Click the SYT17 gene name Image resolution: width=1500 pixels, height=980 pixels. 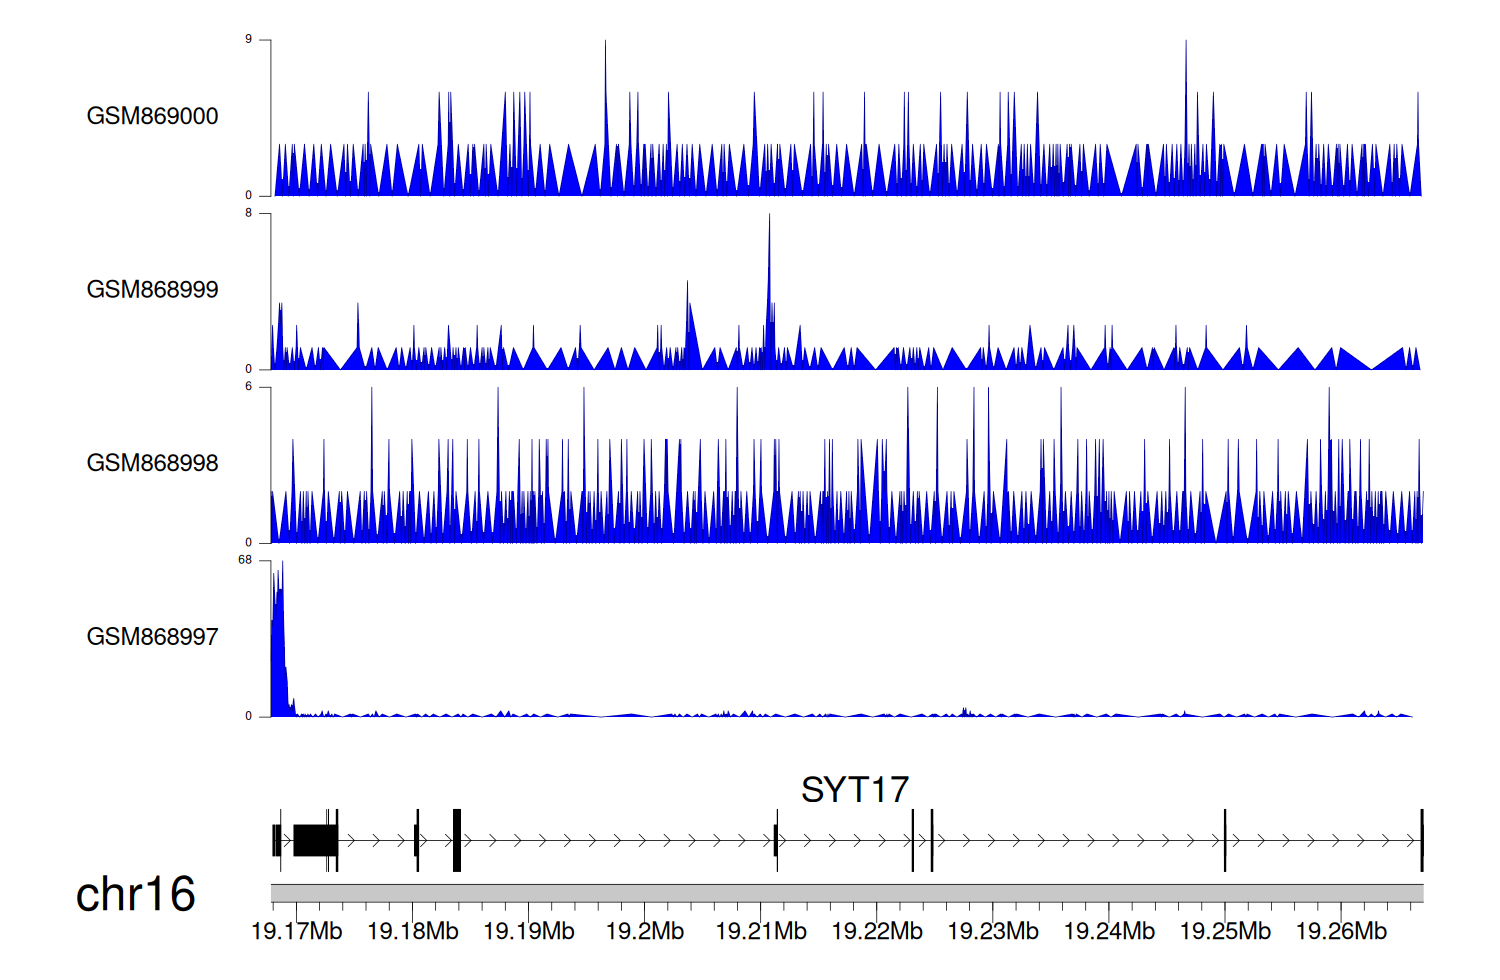[854, 790]
